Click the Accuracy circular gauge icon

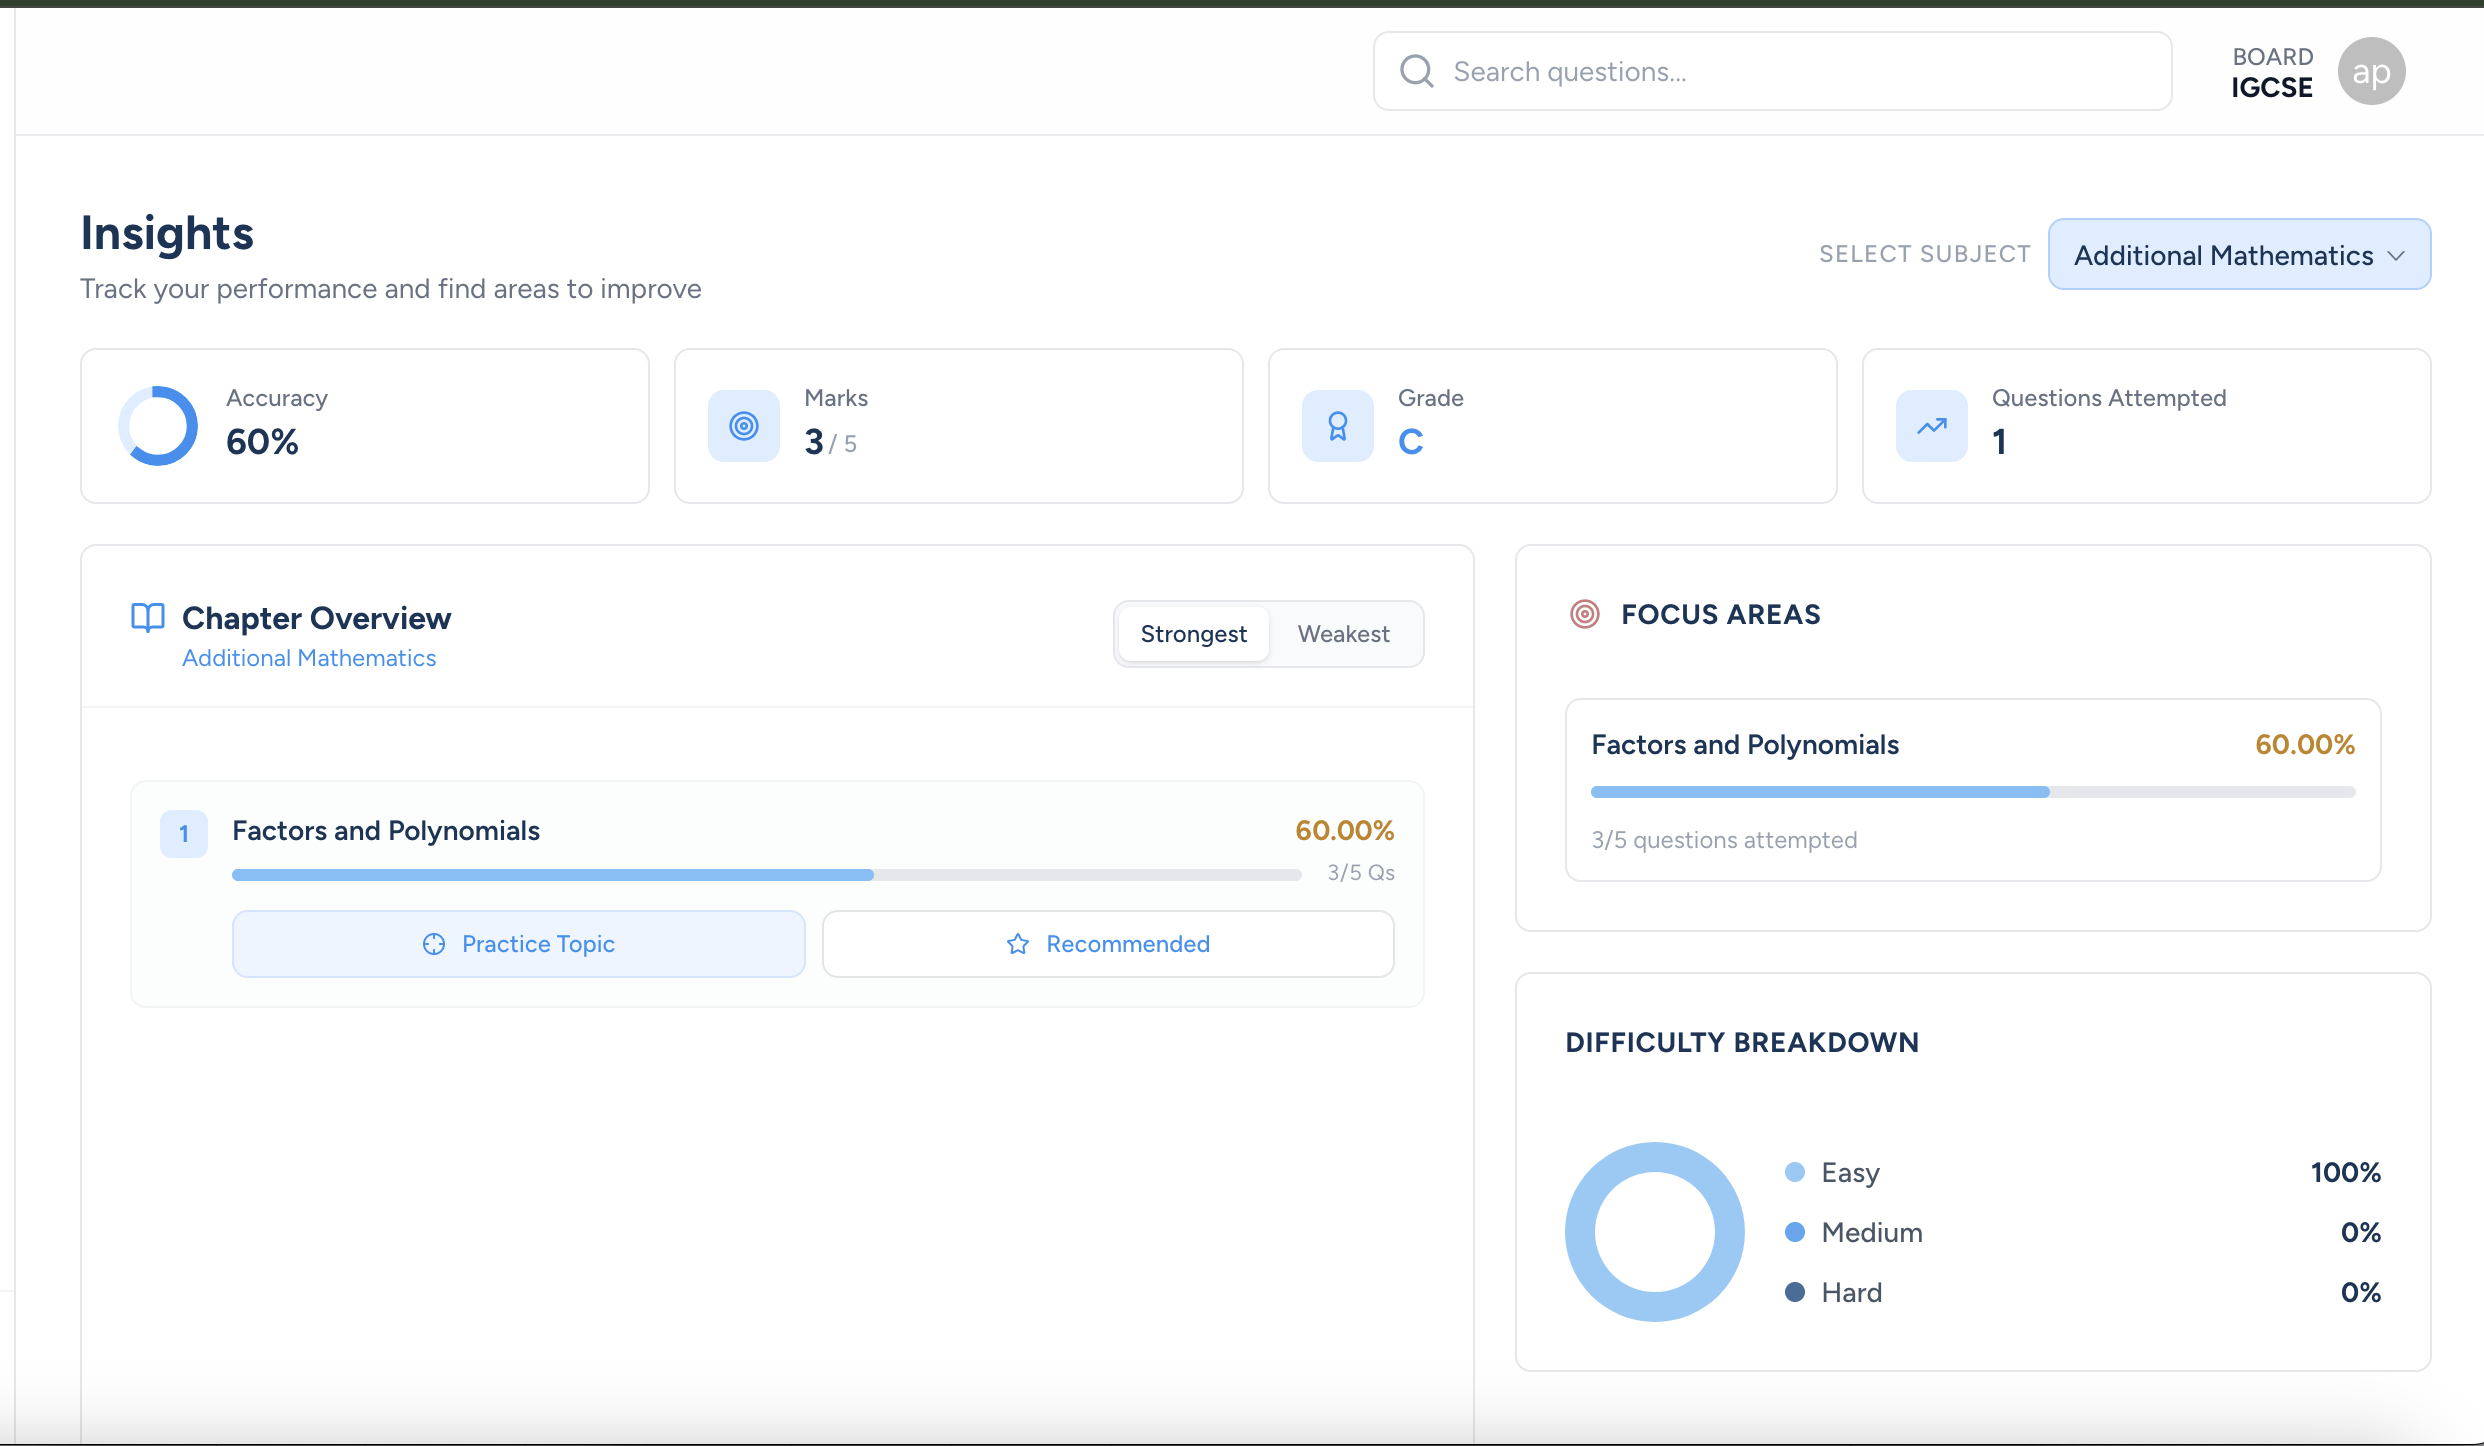click(x=158, y=425)
